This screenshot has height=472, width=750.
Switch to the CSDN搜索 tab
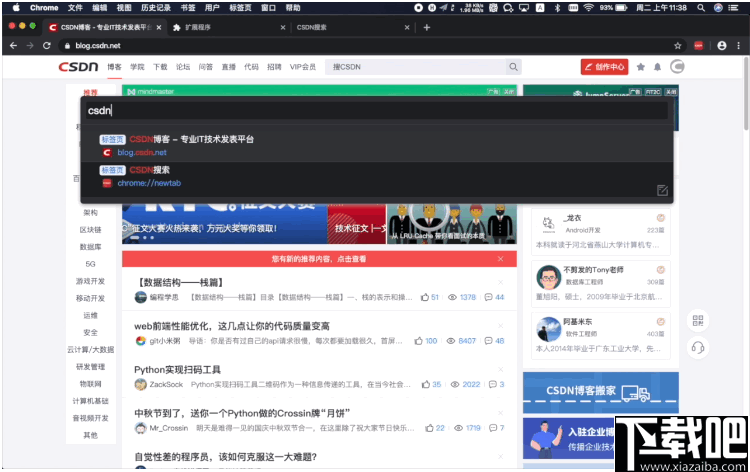point(353,27)
